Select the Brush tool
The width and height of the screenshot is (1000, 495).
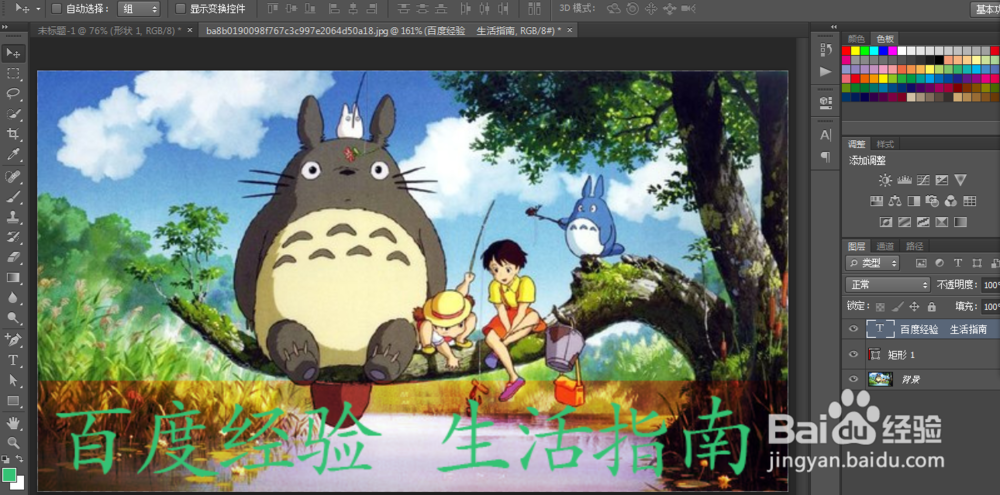(13, 196)
